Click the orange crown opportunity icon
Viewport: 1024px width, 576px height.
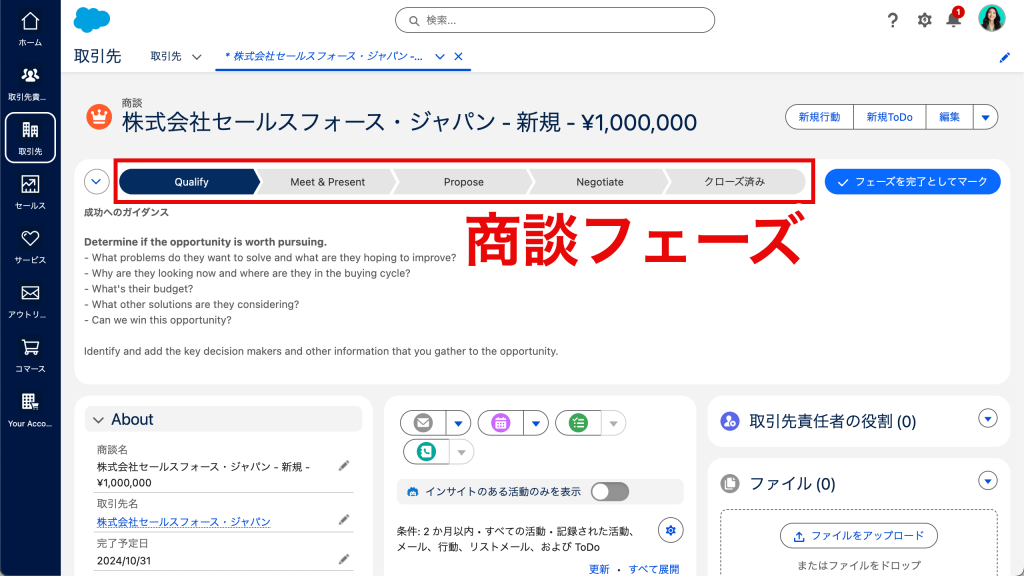pyautogui.click(x=99, y=117)
